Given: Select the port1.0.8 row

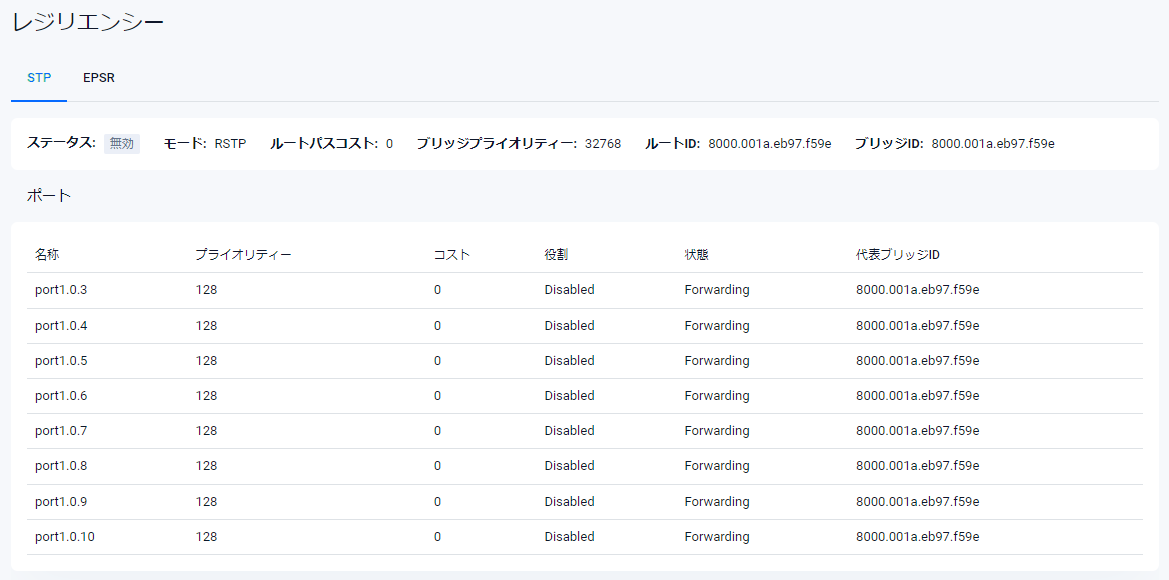Looking at the screenshot, I should [61, 466].
